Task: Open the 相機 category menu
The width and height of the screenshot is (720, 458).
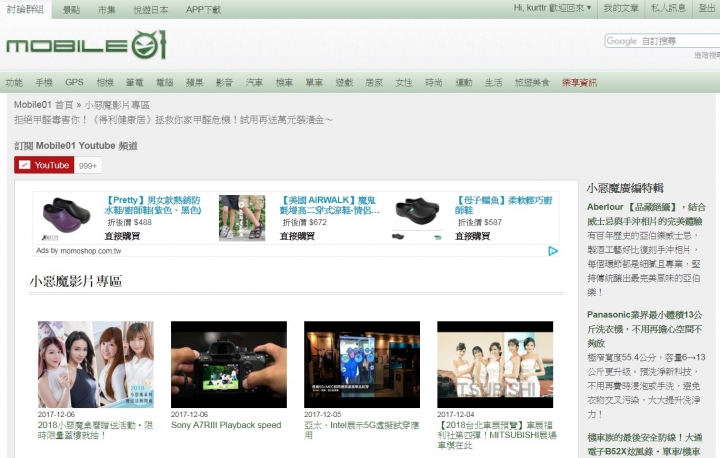Action: coord(105,83)
